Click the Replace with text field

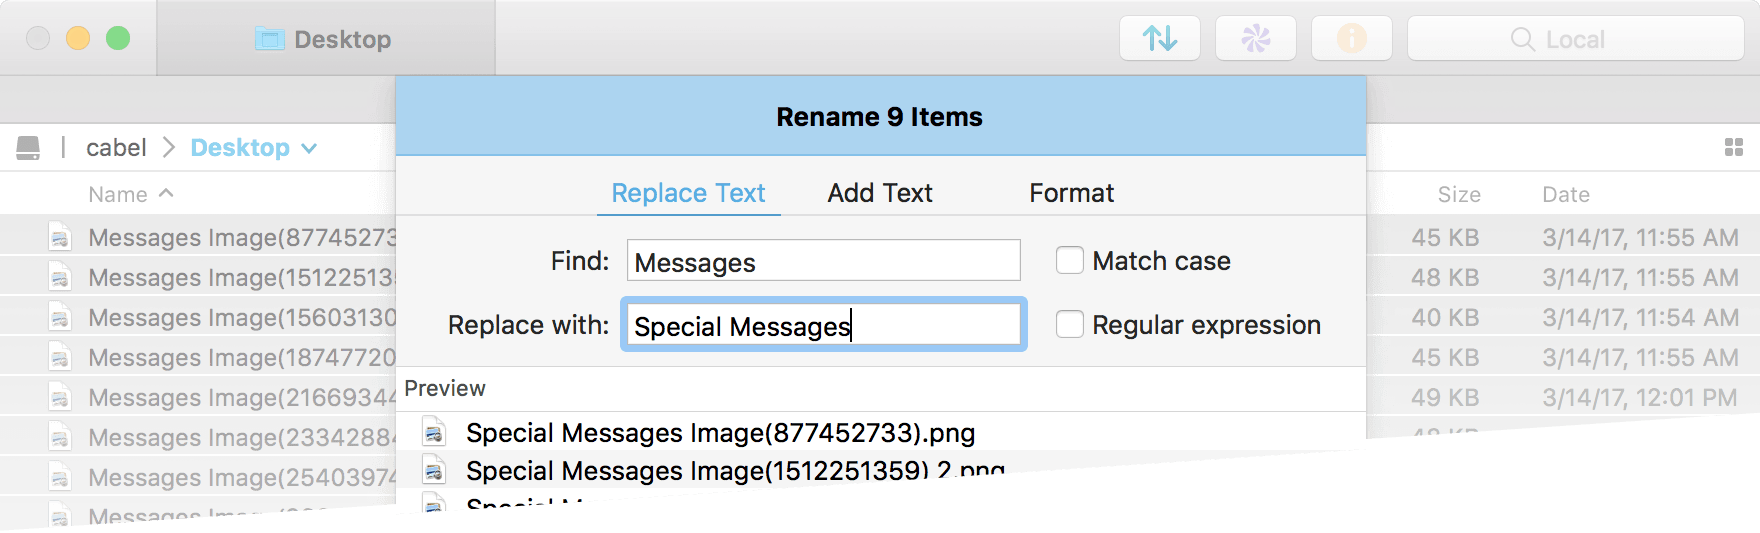coord(823,325)
